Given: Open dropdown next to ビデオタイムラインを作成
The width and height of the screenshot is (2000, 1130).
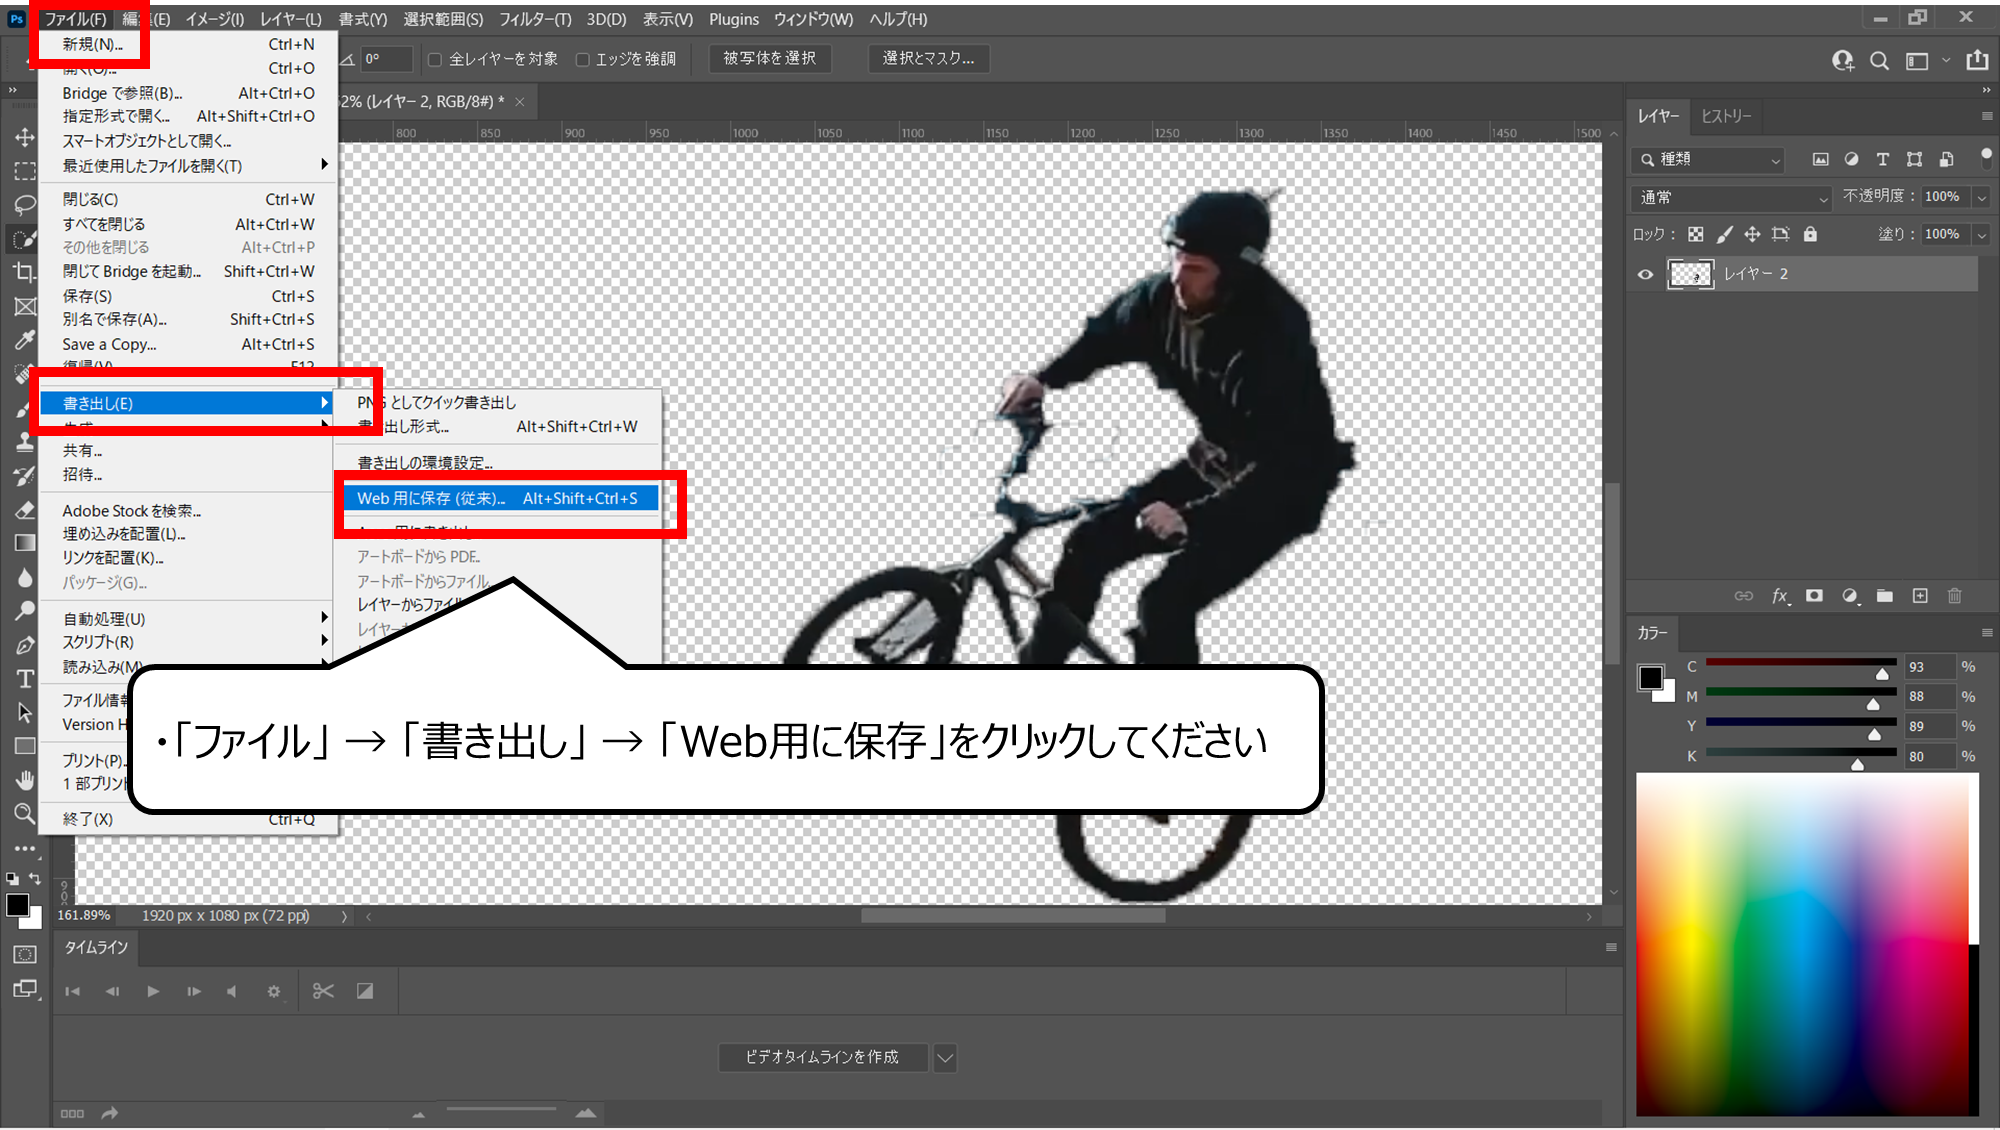Looking at the screenshot, I should [x=945, y=1058].
